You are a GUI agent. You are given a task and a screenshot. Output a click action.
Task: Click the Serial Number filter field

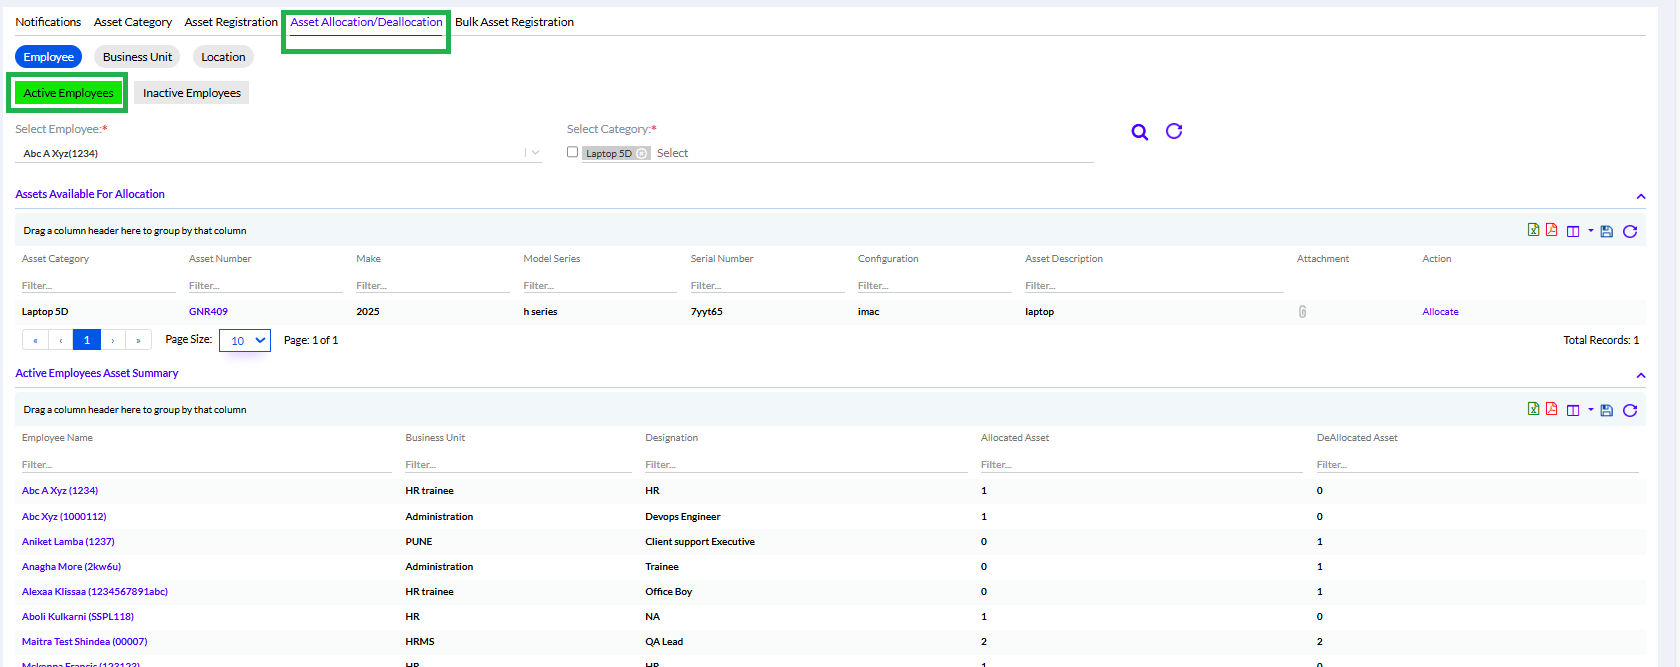pyautogui.click(x=767, y=285)
